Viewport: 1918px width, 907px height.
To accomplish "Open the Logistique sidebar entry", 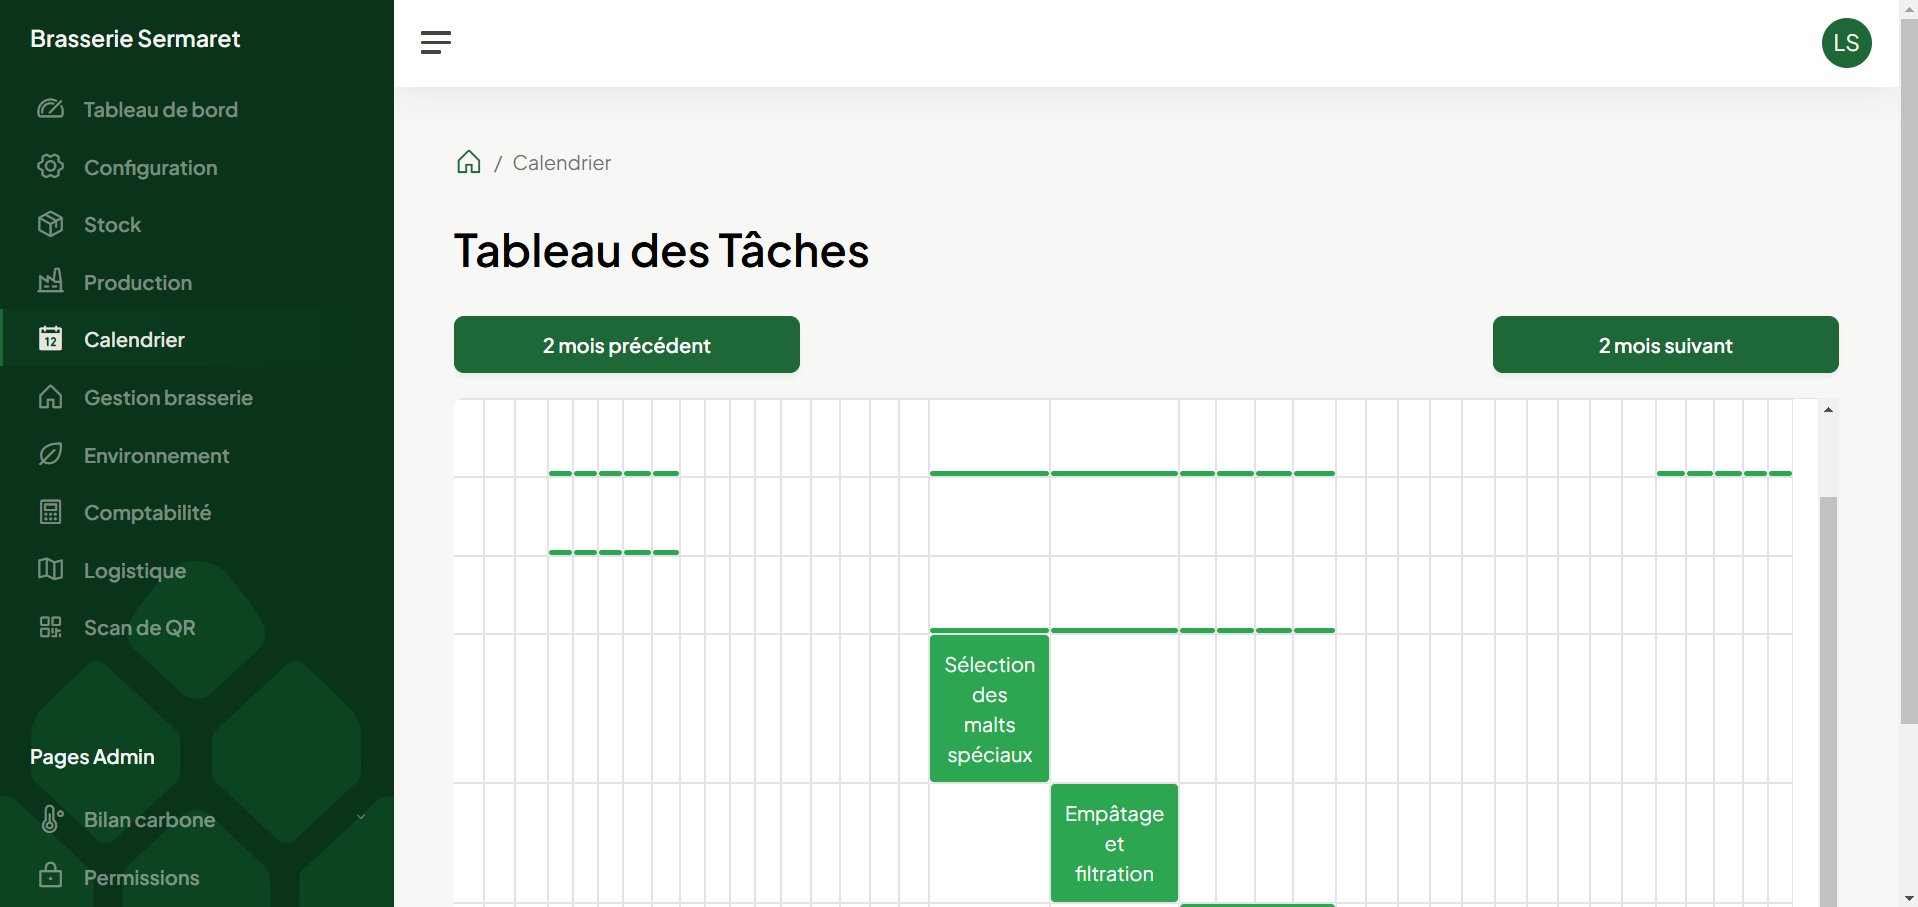I will [135, 570].
